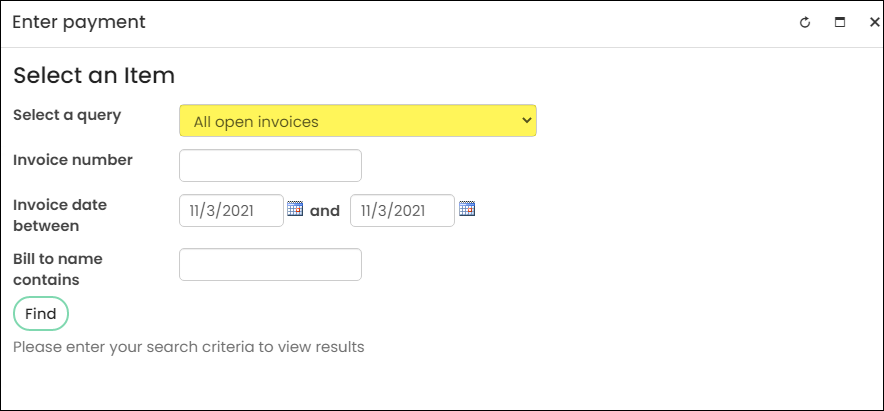
Task: Close the Enter payment dialog
Action: click(x=874, y=23)
